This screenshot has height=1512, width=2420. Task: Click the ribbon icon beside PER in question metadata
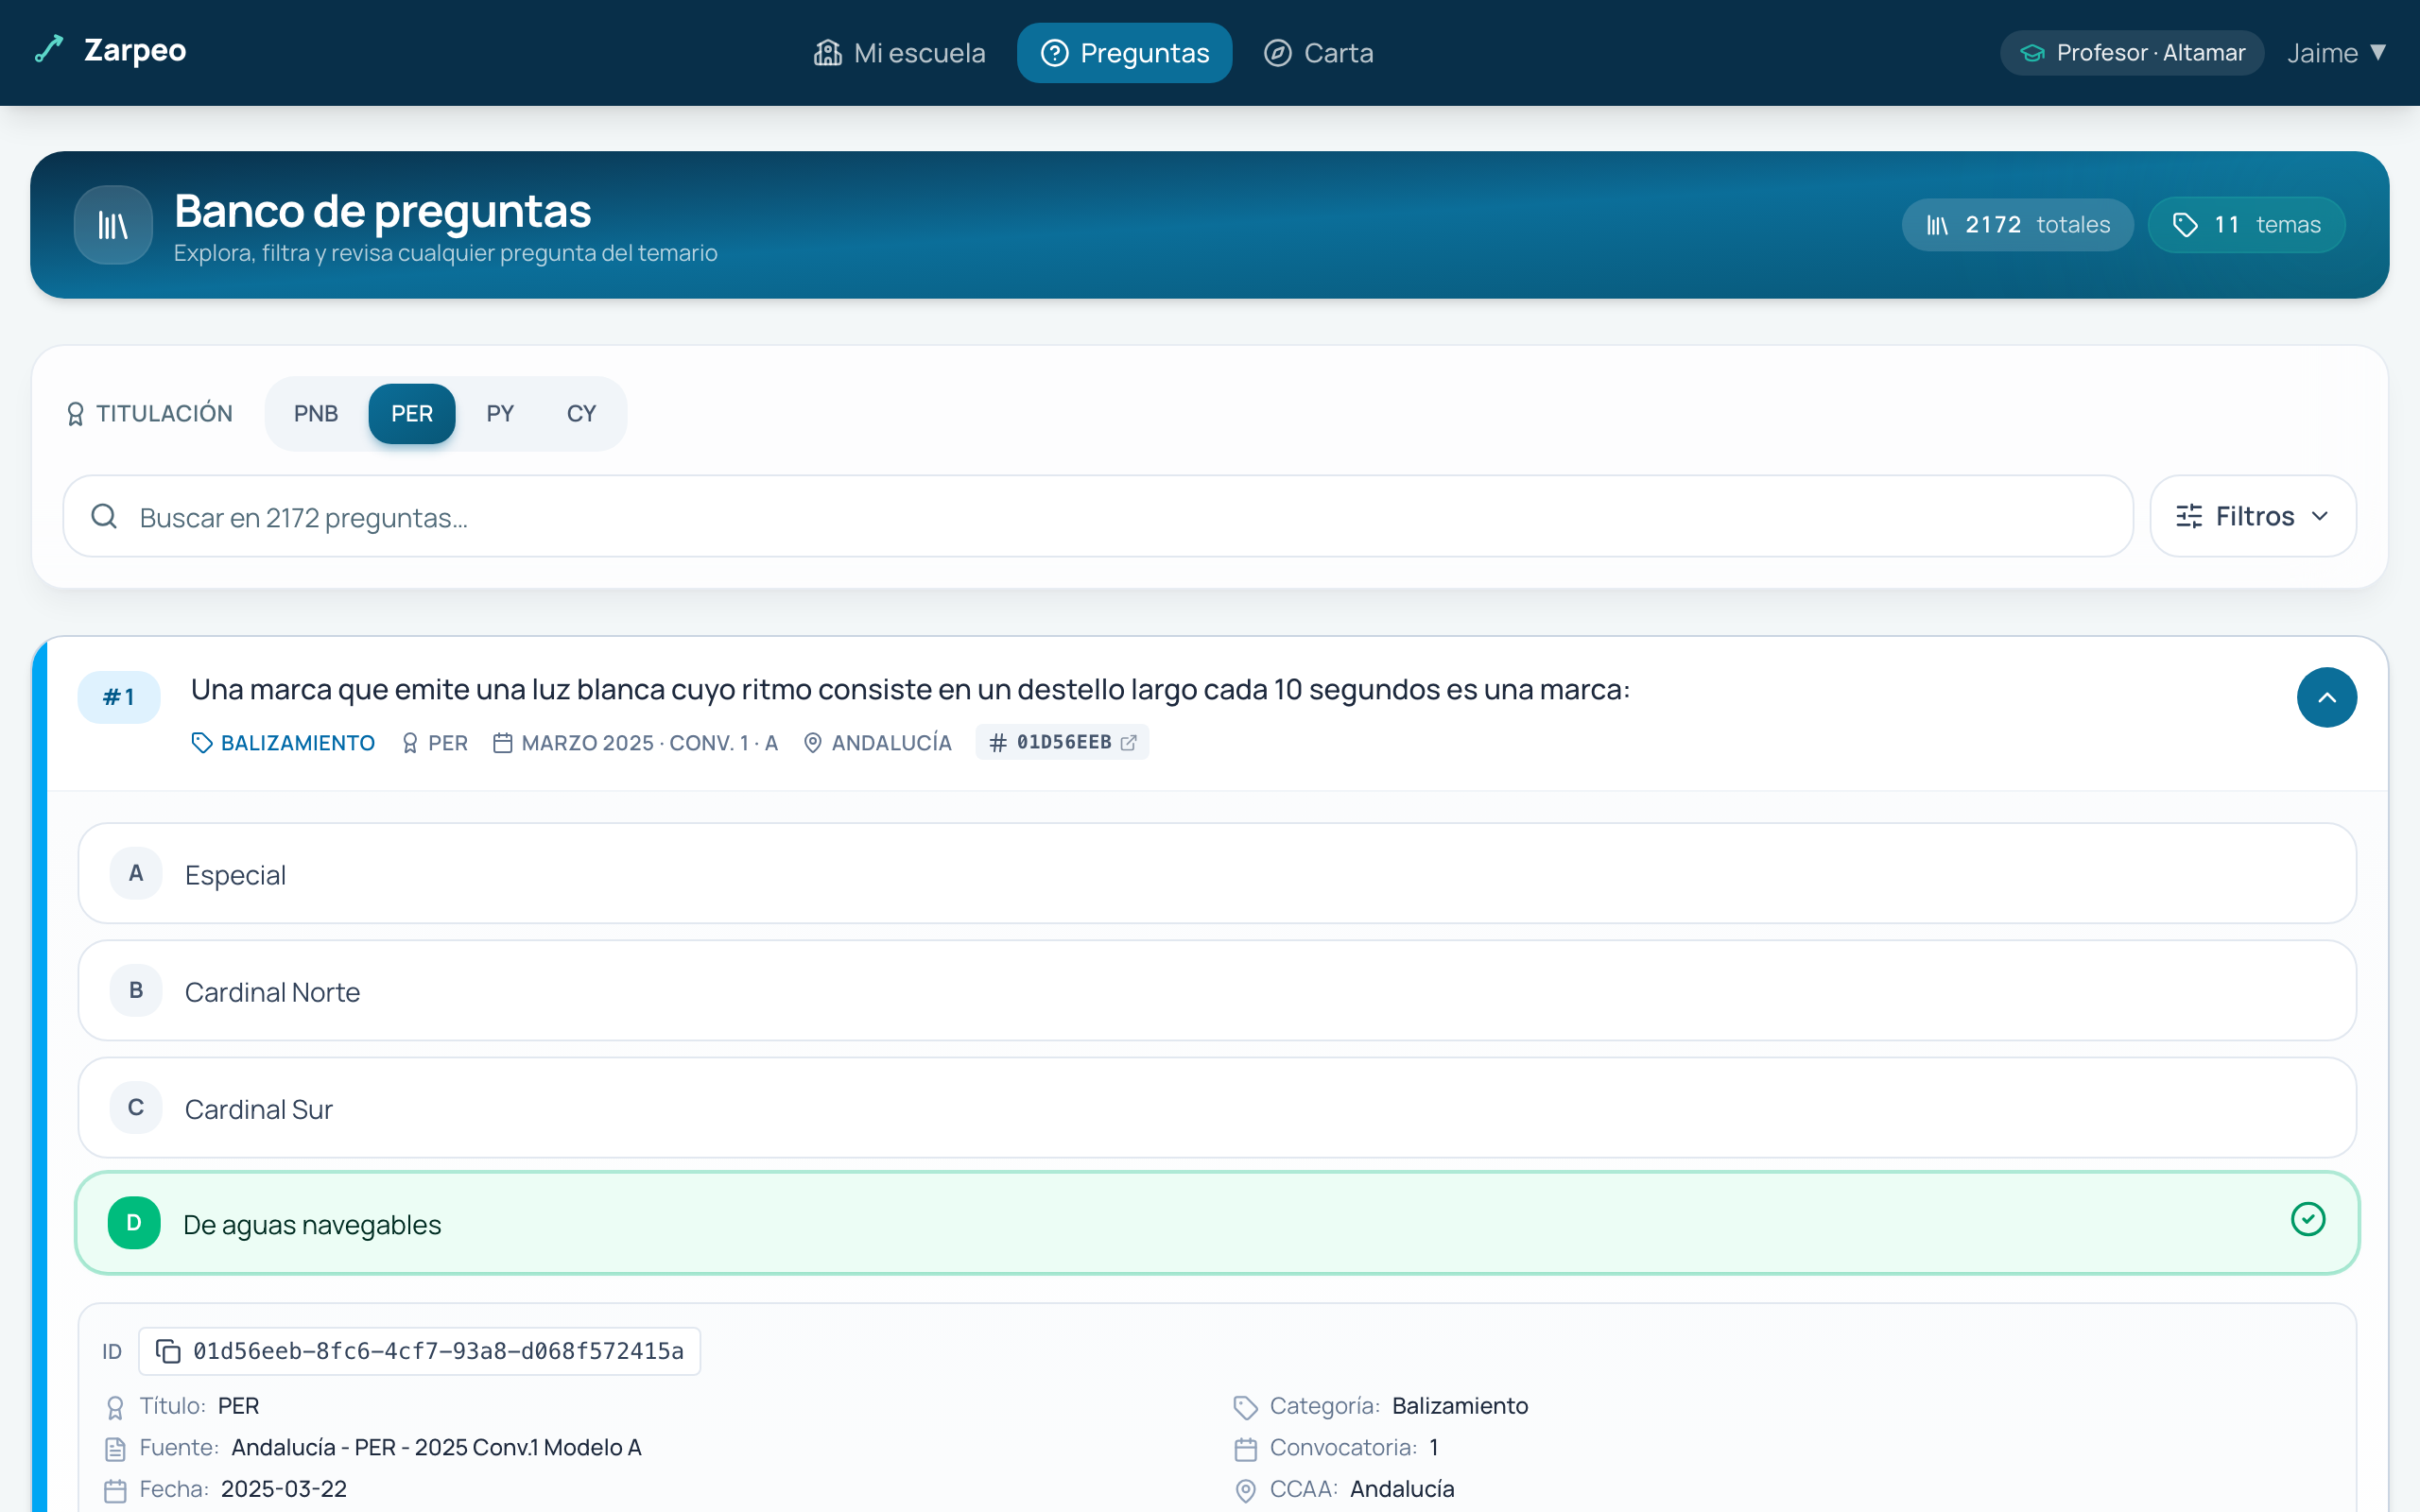pos(410,743)
